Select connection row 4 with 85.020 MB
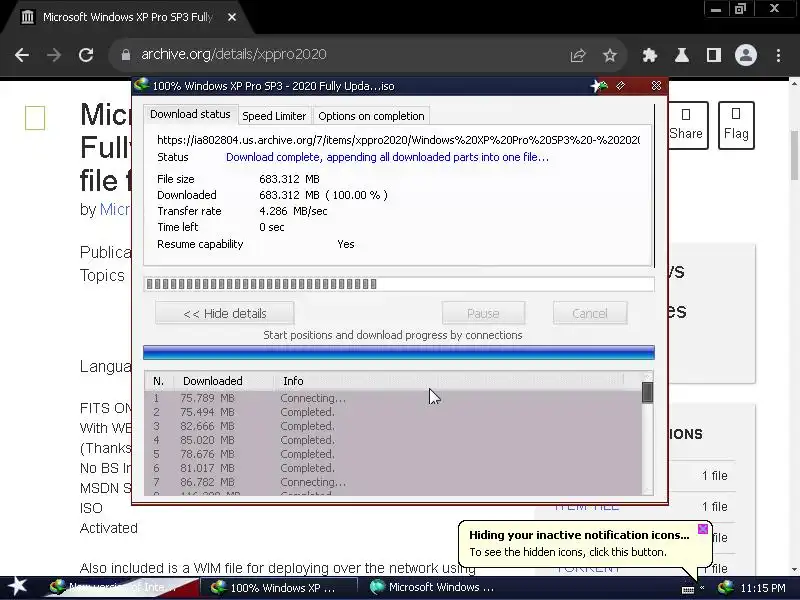800x600 pixels. point(393,440)
